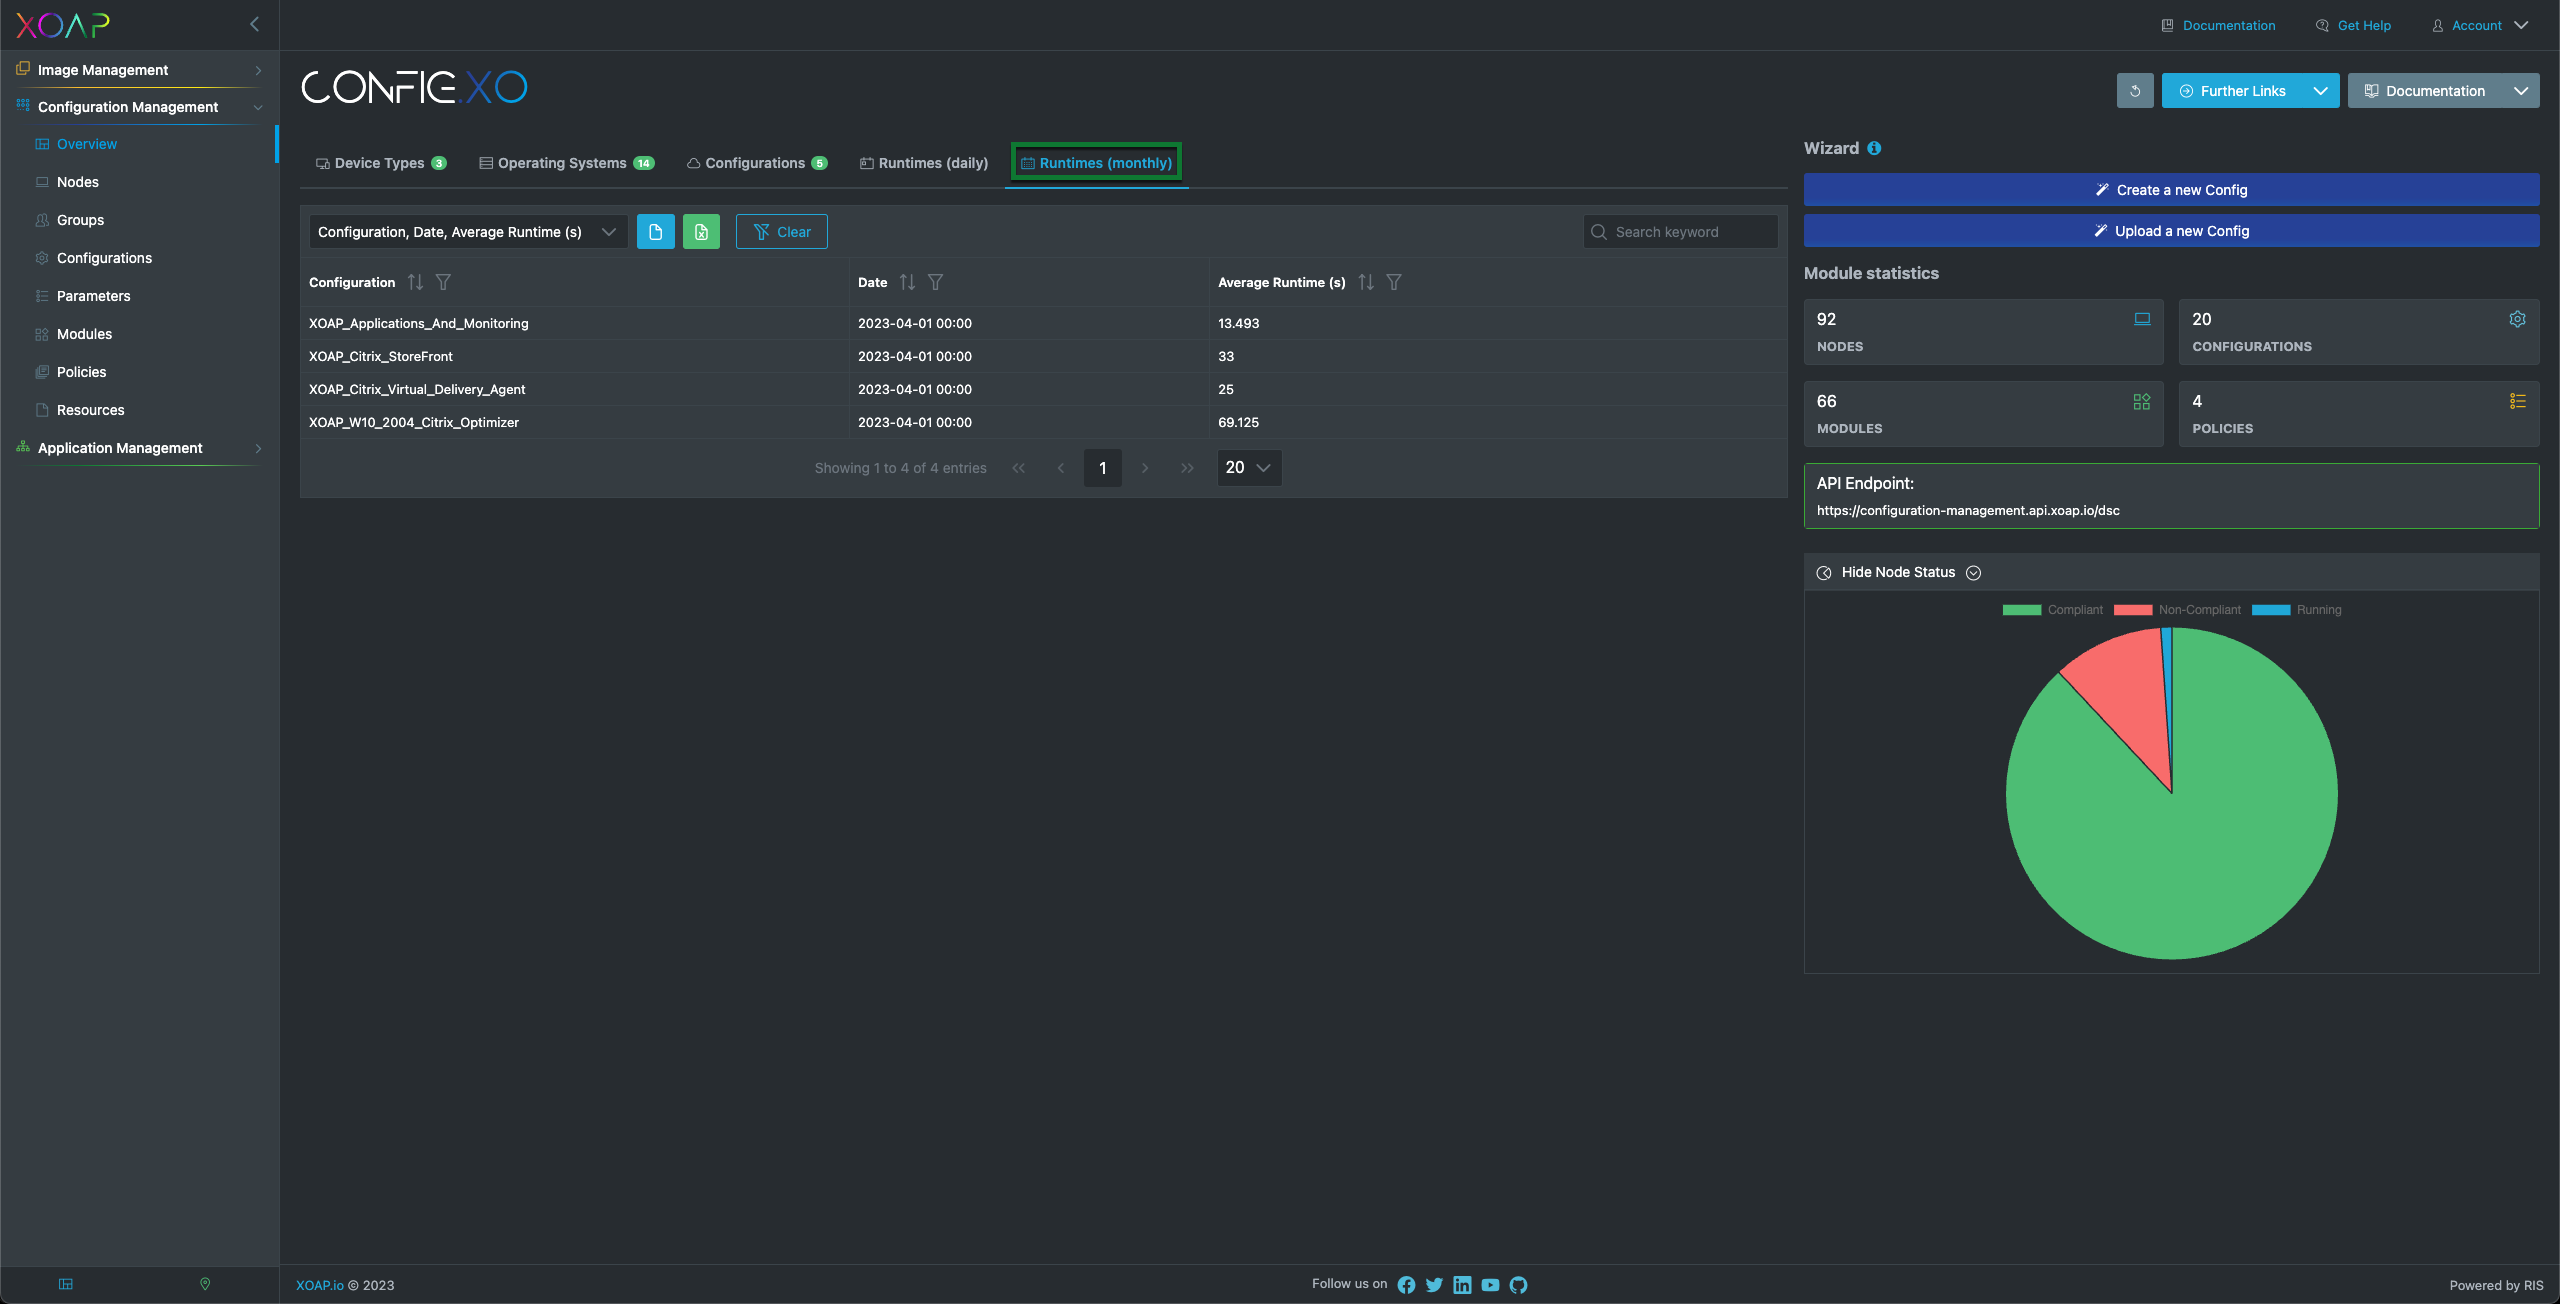Click the Configurations statistics gear icon
This screenshot has height=1304, width=2560.
2518,319
